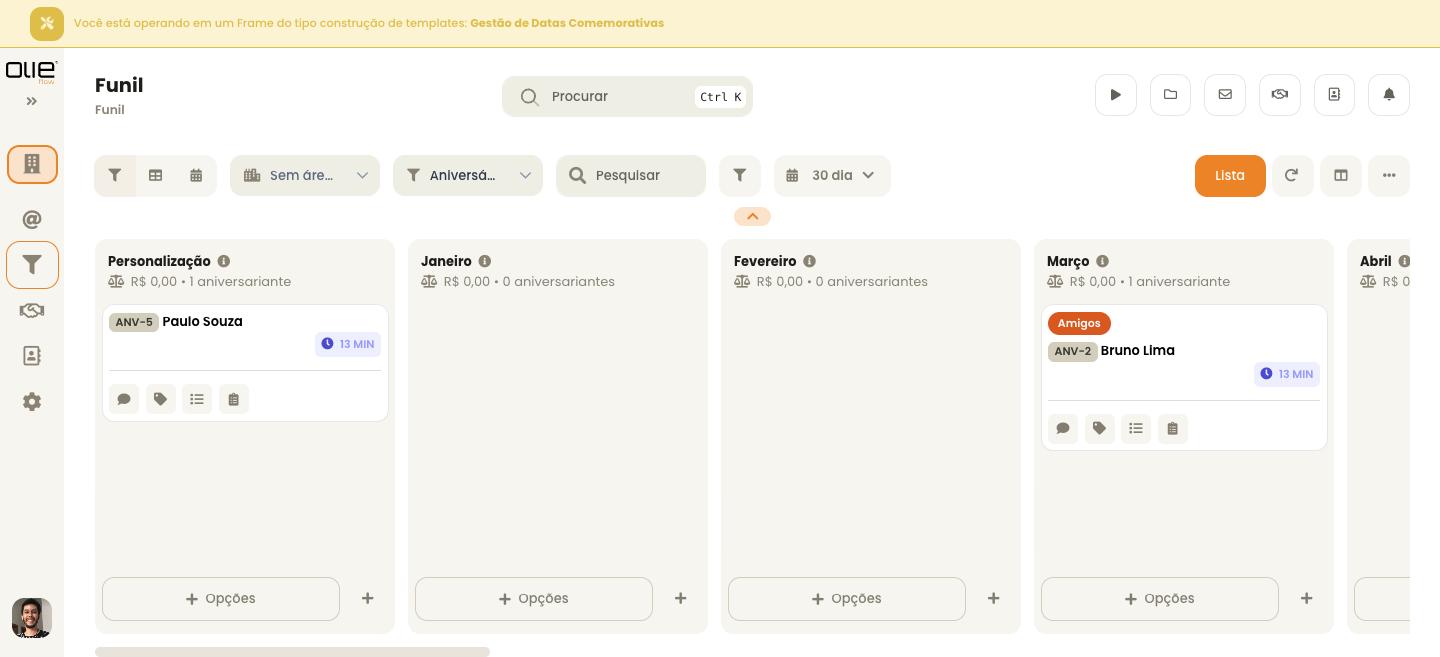Add card with plus in Fevereiro column
Screen dimensions: 1440x657
(x=993, y=598)
